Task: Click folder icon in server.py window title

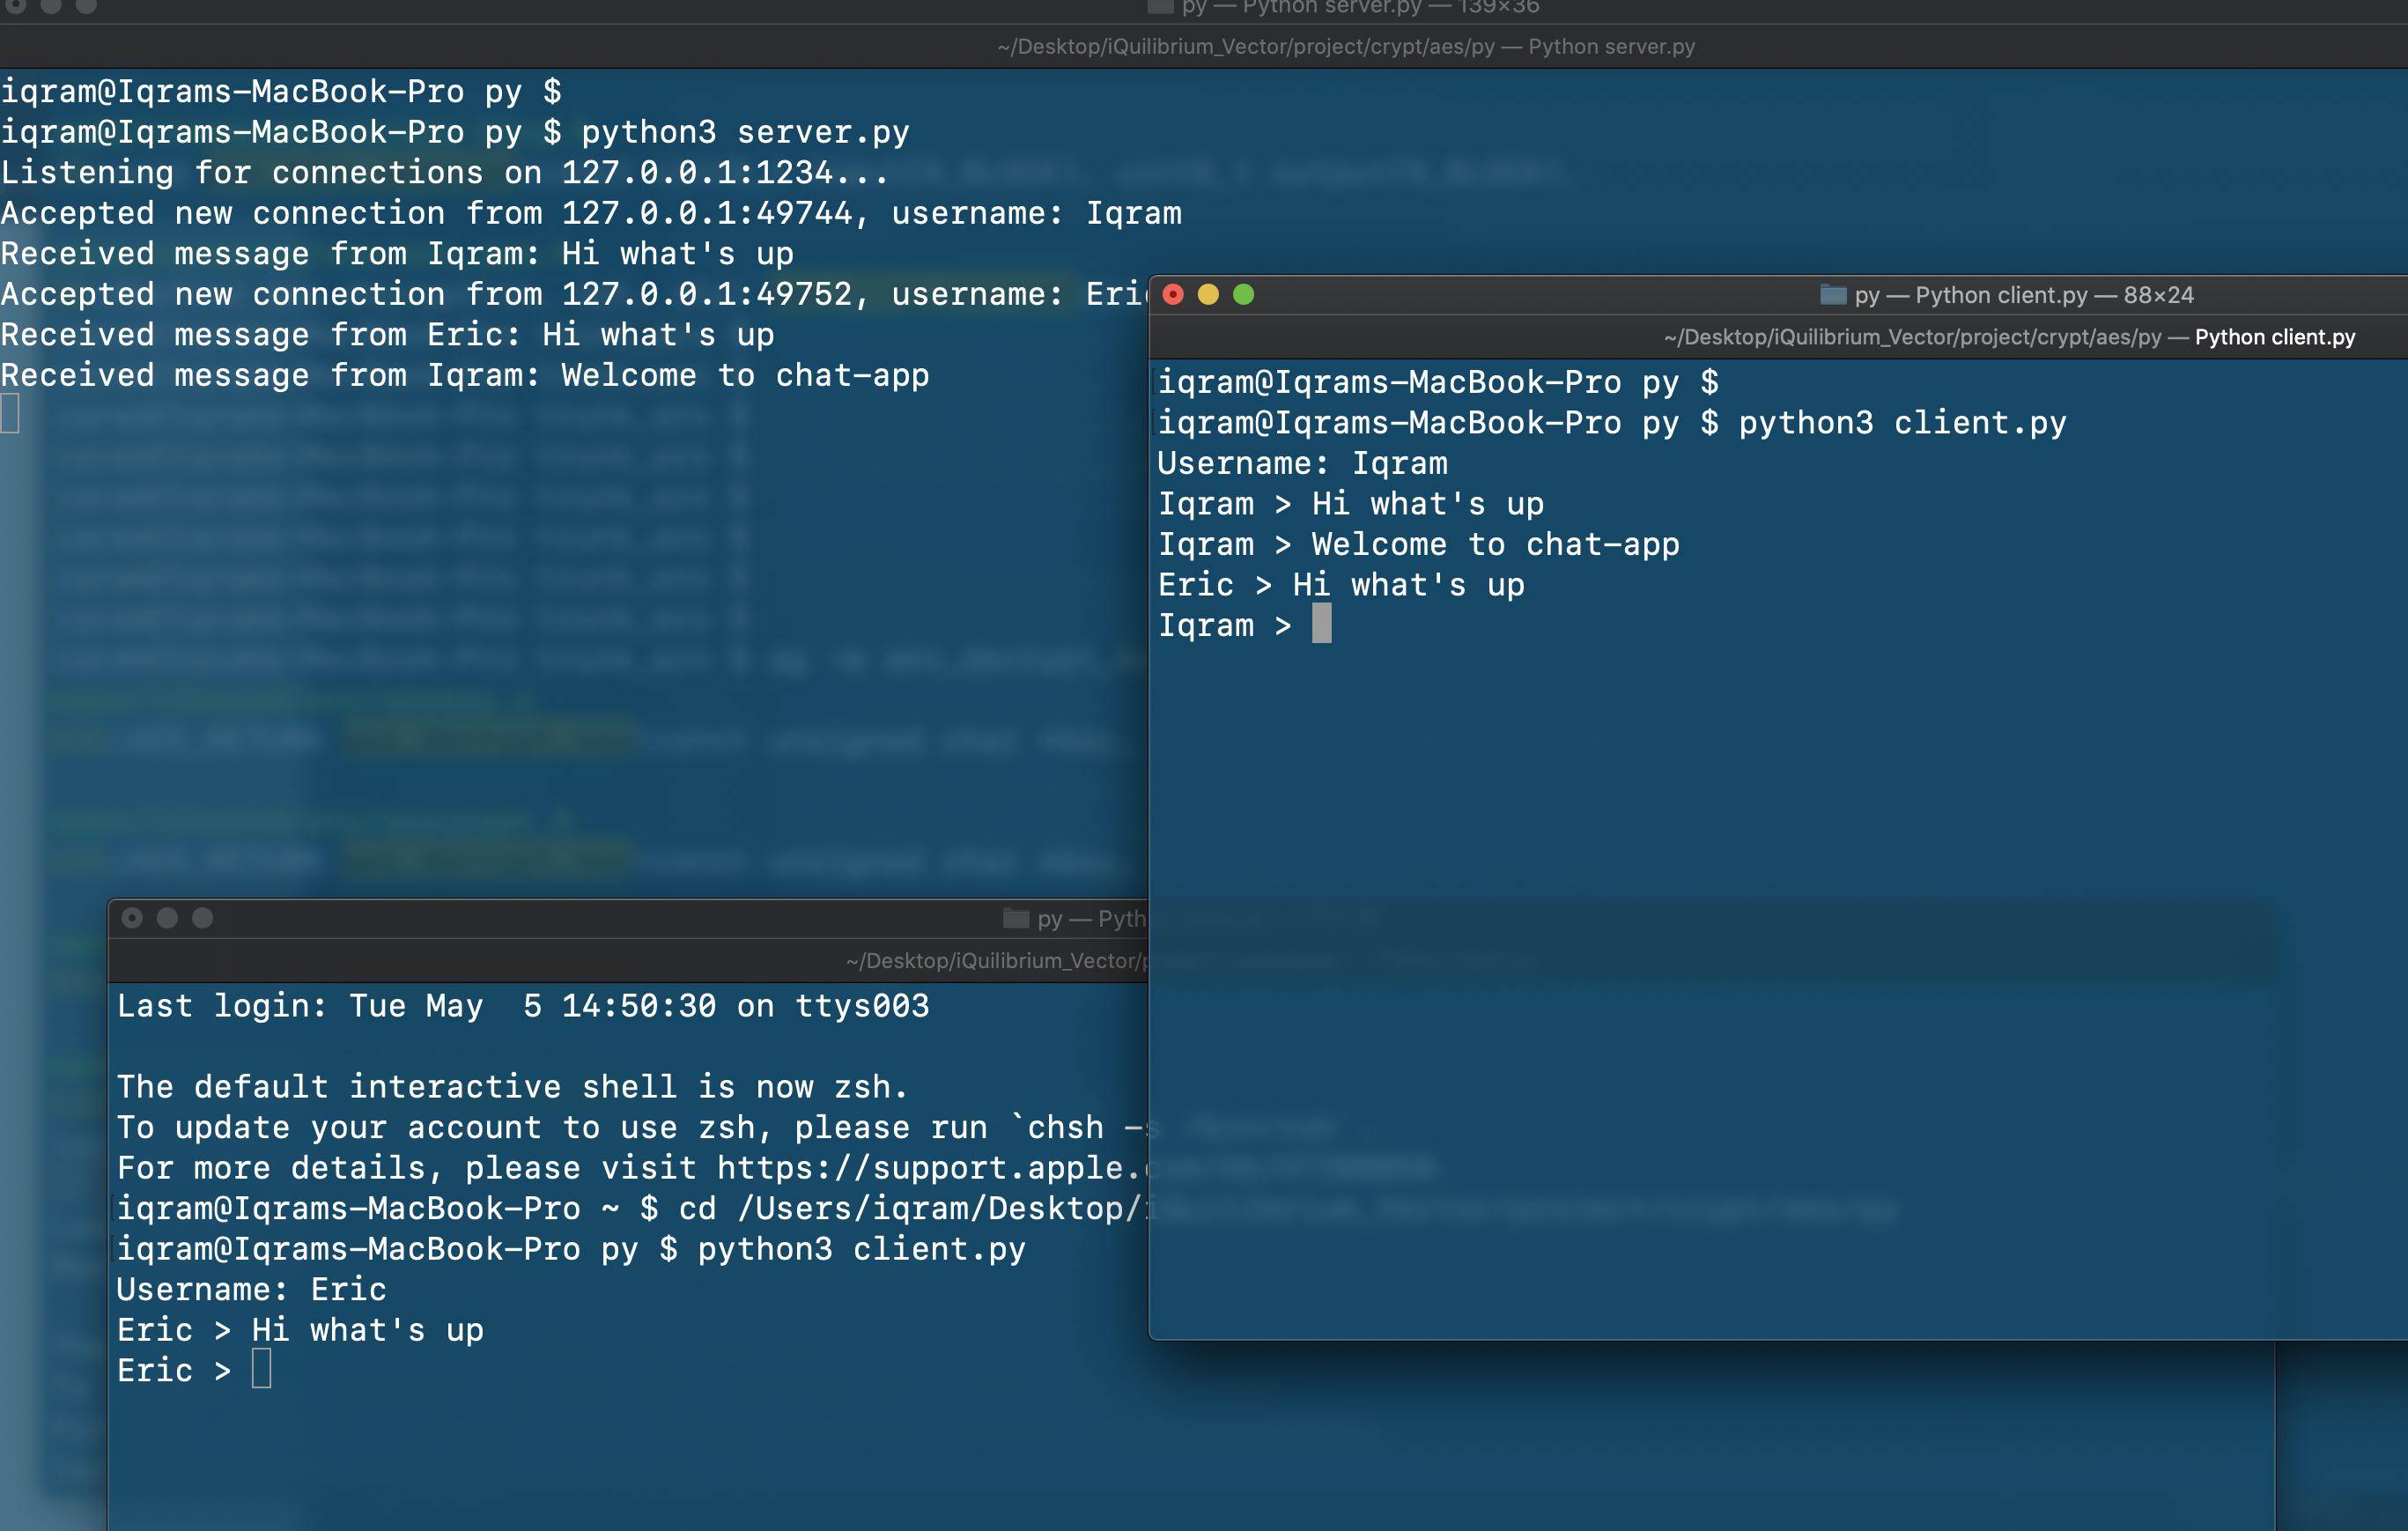Action: [1160, 7]
